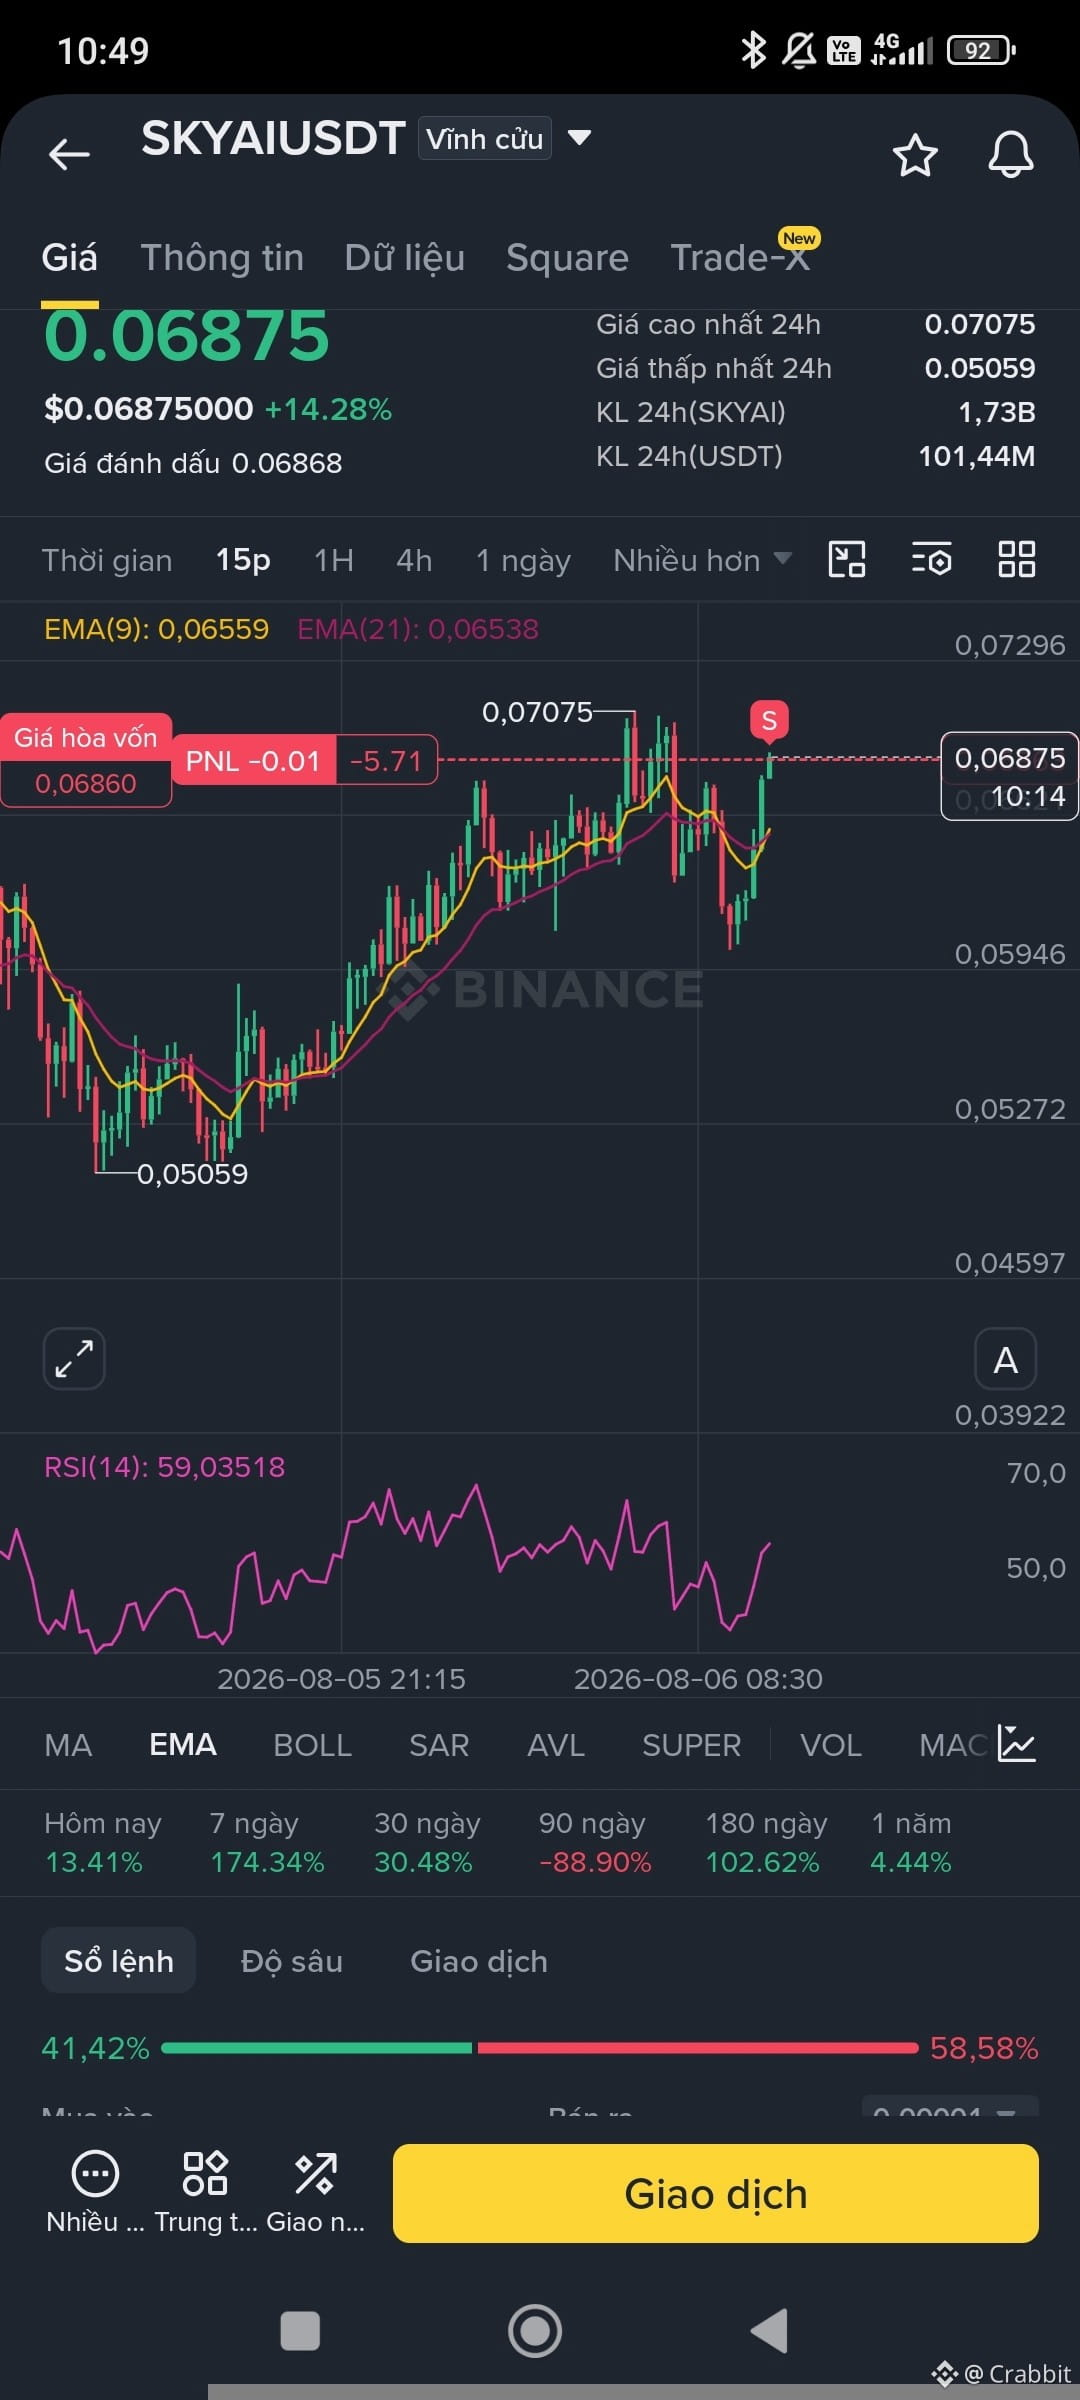Screen dimensions: 1080x2400
Task: Tap 30 ngày 30.48% performance
Action: point(427,1842)
